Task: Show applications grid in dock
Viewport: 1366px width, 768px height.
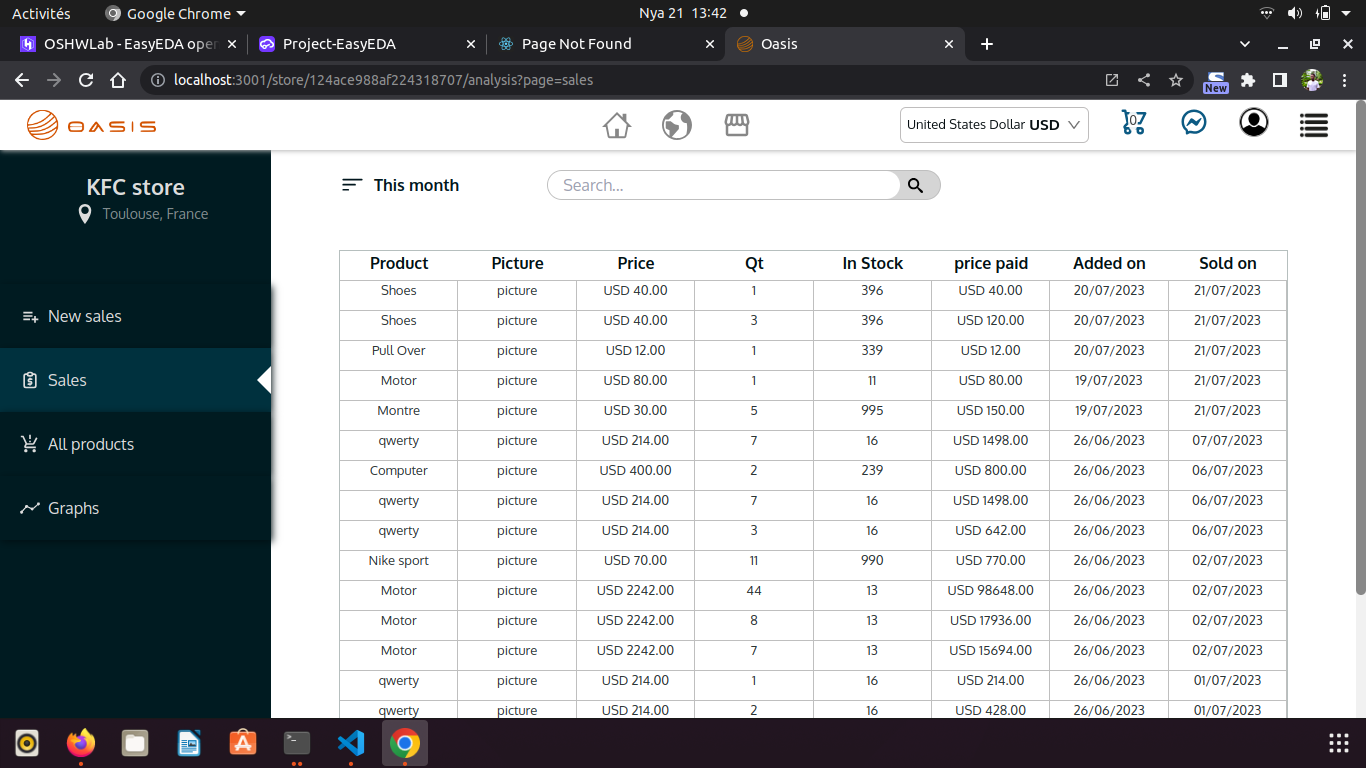Action: point(1339,743)
